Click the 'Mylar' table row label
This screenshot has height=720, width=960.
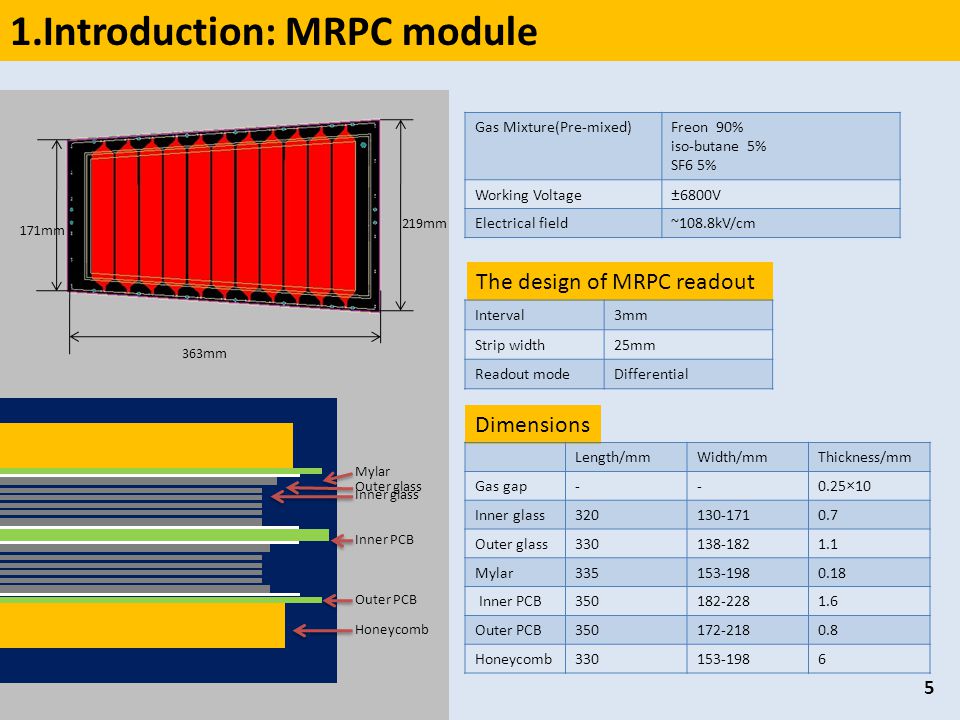(x=494, y=574)
